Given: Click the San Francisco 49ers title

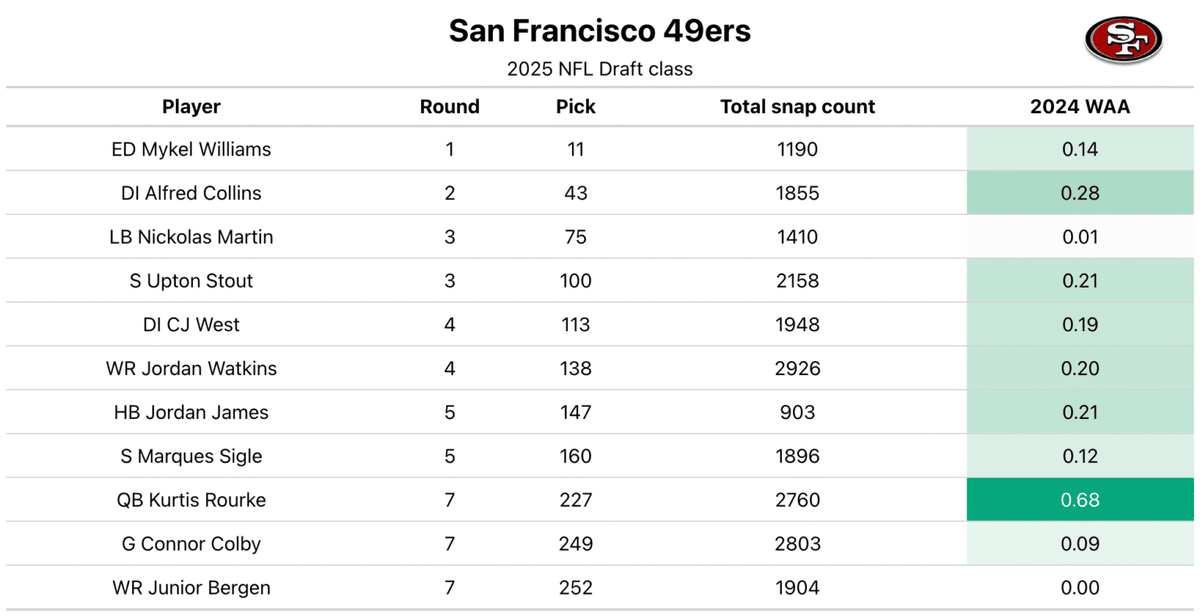Looking at the screenshot, I should pyautogui.click(x=599, y=31).
